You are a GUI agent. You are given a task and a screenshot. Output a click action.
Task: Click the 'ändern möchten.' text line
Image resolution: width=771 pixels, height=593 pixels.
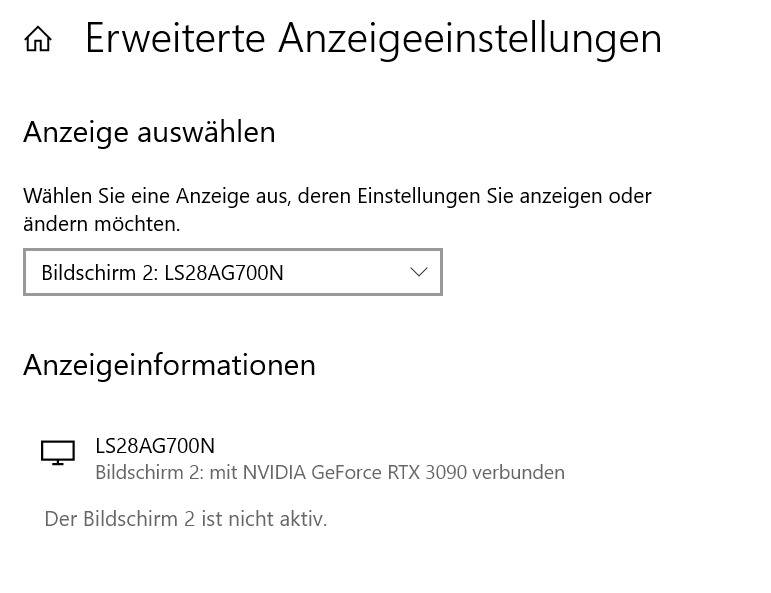pyautogui.click(x=102, y=224)
